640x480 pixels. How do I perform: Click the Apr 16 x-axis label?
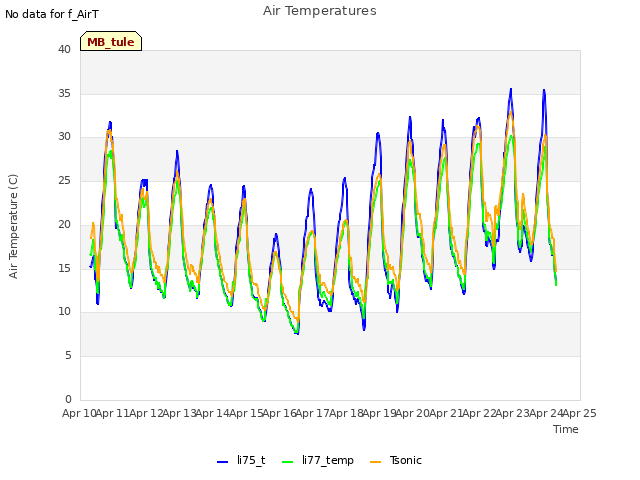279,413
